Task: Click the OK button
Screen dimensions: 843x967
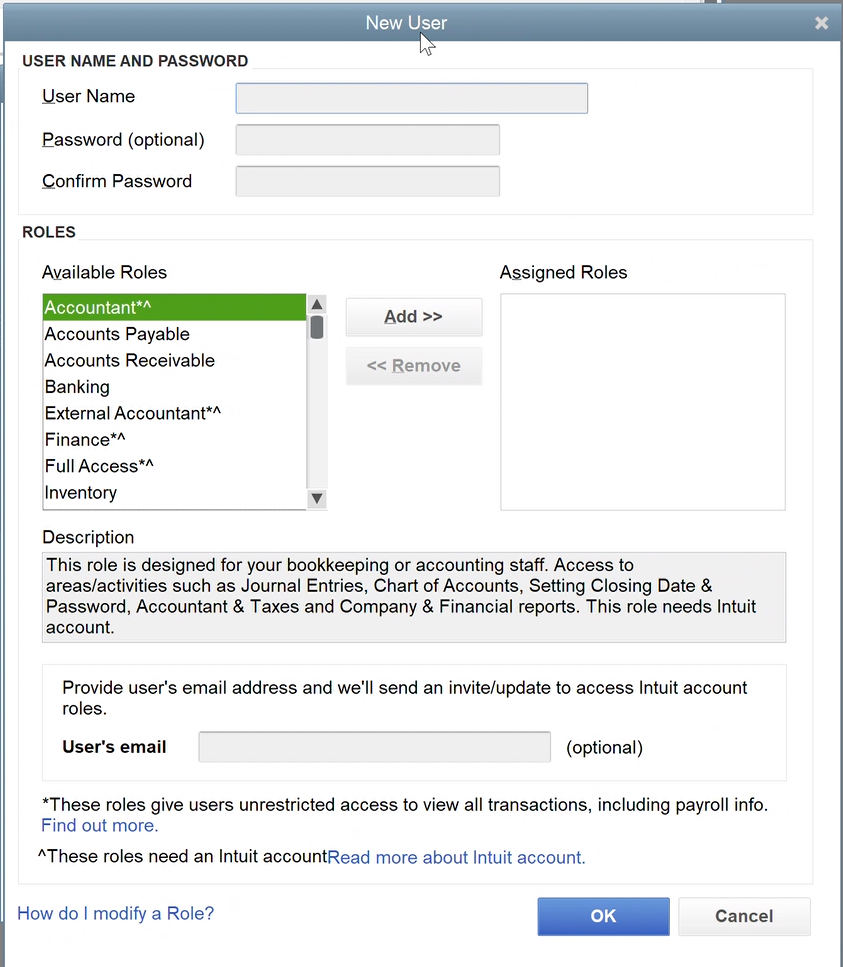Action: coord(603,916)
